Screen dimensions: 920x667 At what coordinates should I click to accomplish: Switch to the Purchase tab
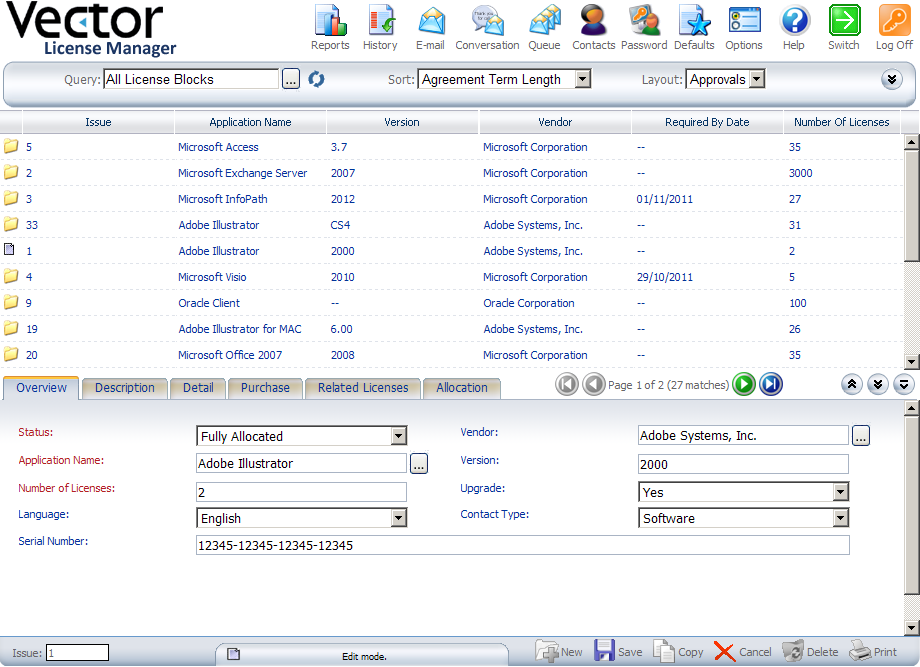point(264,388)
